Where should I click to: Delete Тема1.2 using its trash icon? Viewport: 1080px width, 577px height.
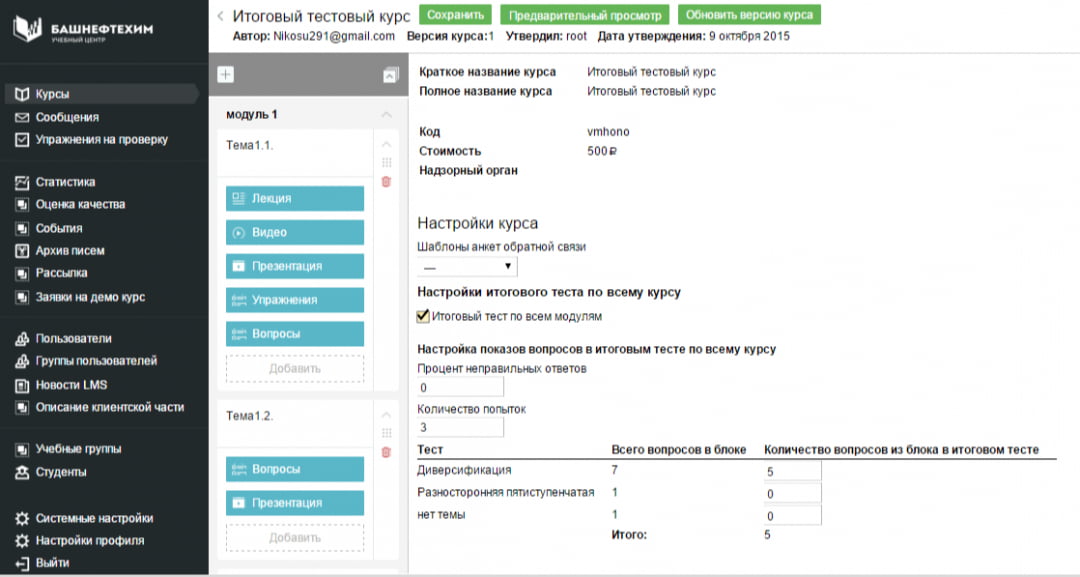coord(386,452)
